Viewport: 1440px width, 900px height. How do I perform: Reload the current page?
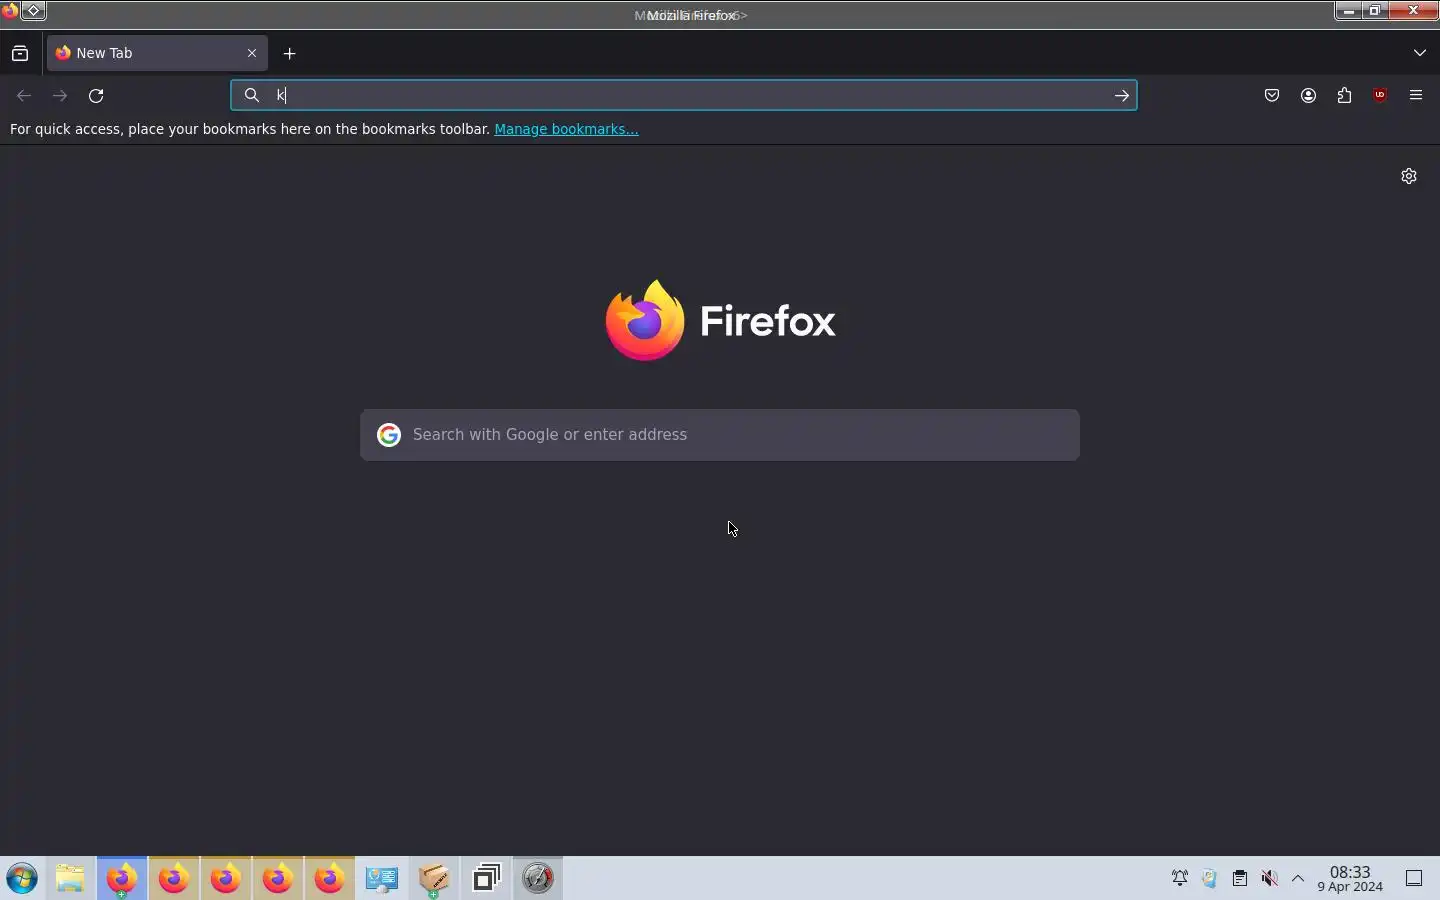(97, 96)
